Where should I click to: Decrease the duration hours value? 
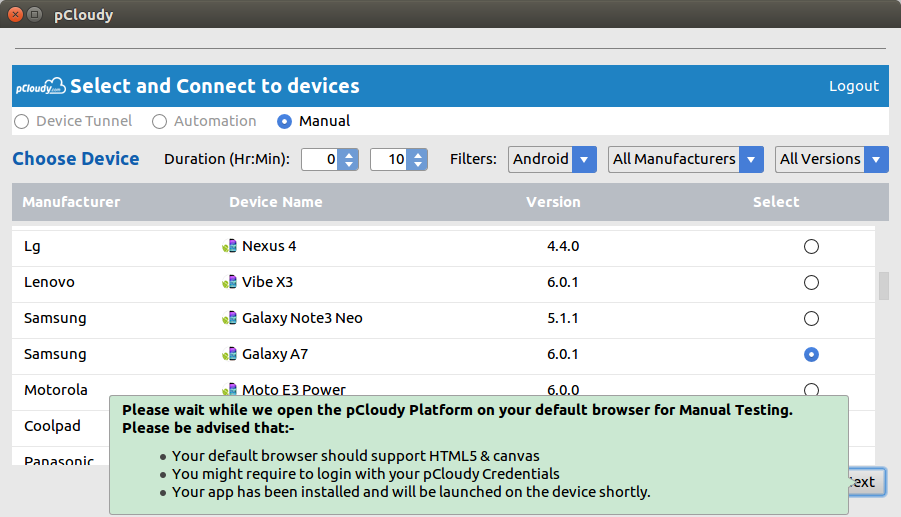click(349, 165)
